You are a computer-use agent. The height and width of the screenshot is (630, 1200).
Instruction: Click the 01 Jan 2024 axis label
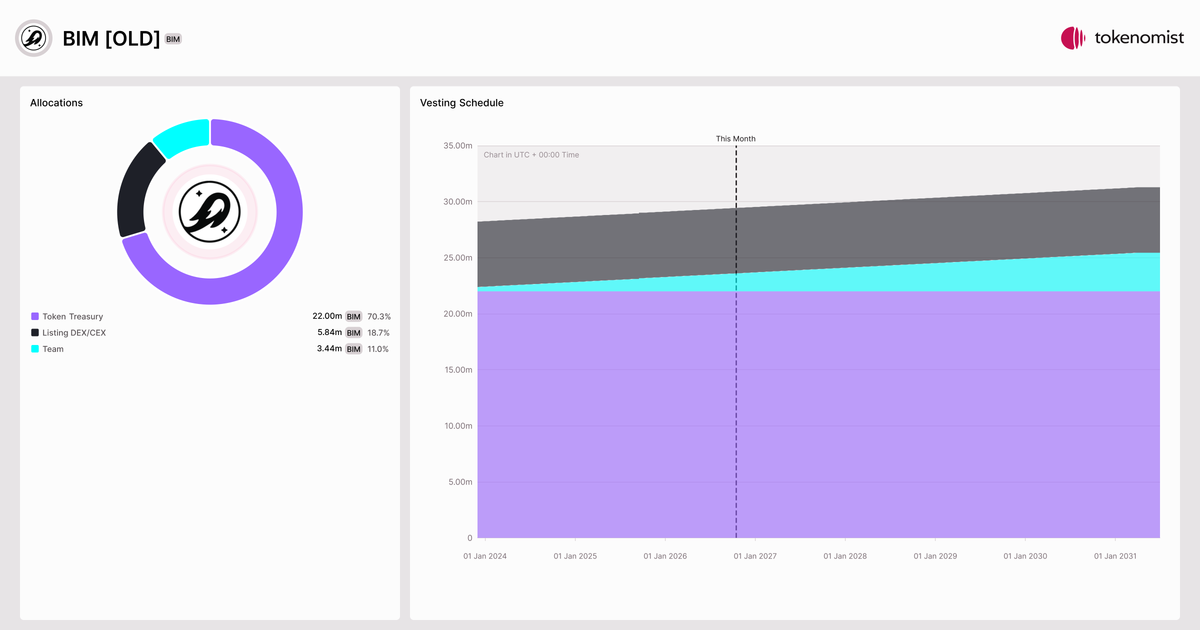(485, 556)
